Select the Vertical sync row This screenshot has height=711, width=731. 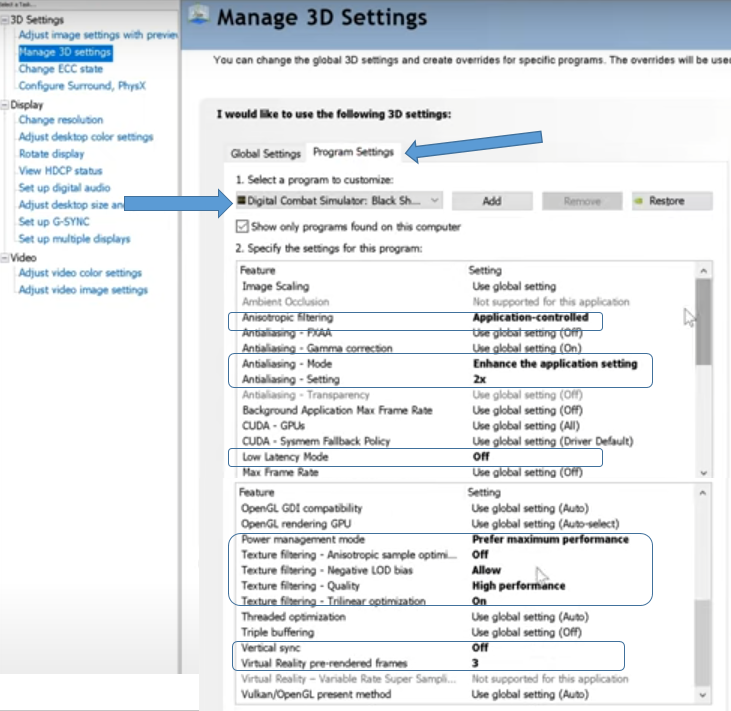click(465, 648)
